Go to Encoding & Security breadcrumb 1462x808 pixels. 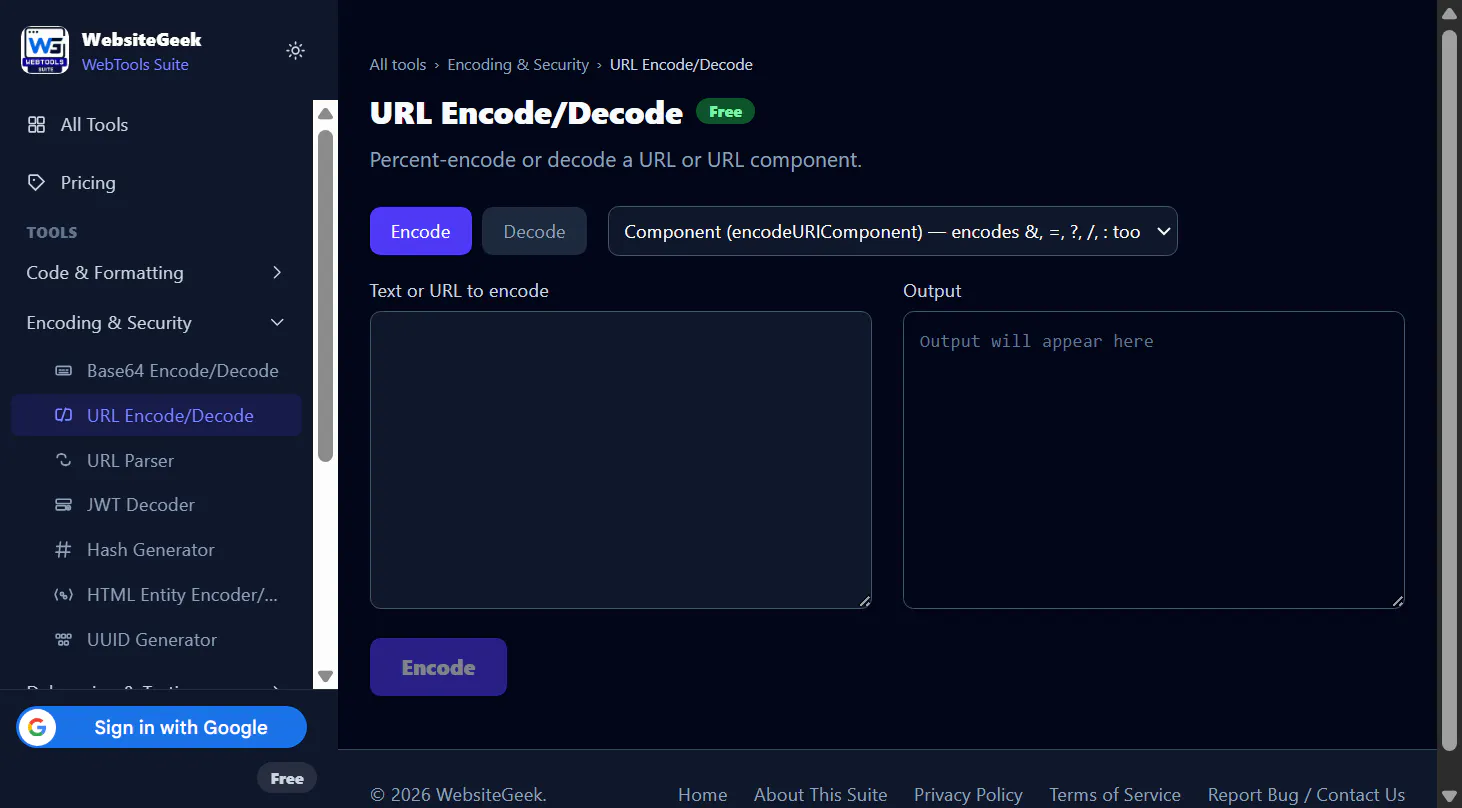[518, 64]
